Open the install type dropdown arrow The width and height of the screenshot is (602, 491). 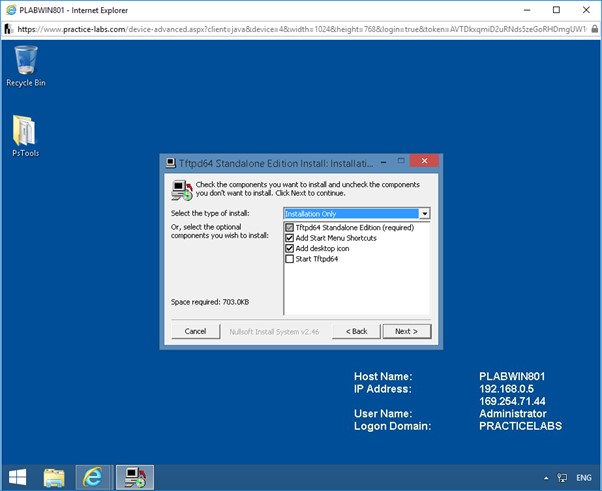coord(424,213)
